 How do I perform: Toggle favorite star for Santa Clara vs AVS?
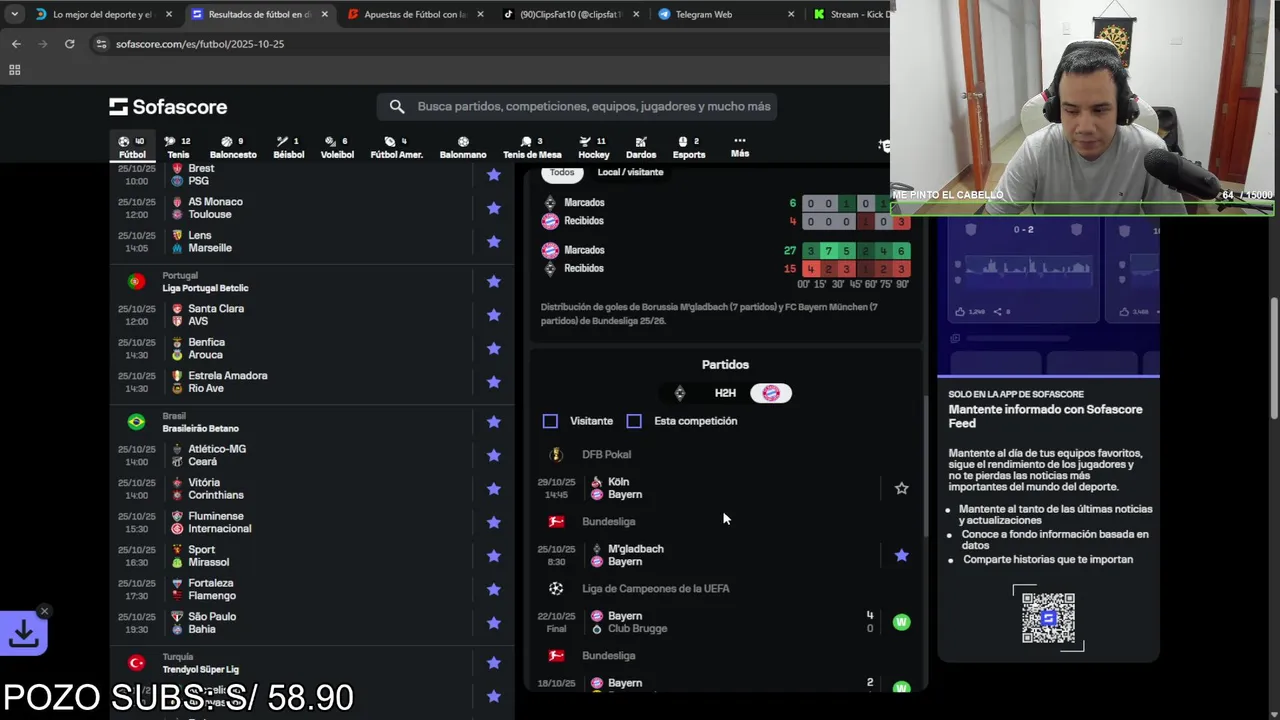tap(493, 315)
